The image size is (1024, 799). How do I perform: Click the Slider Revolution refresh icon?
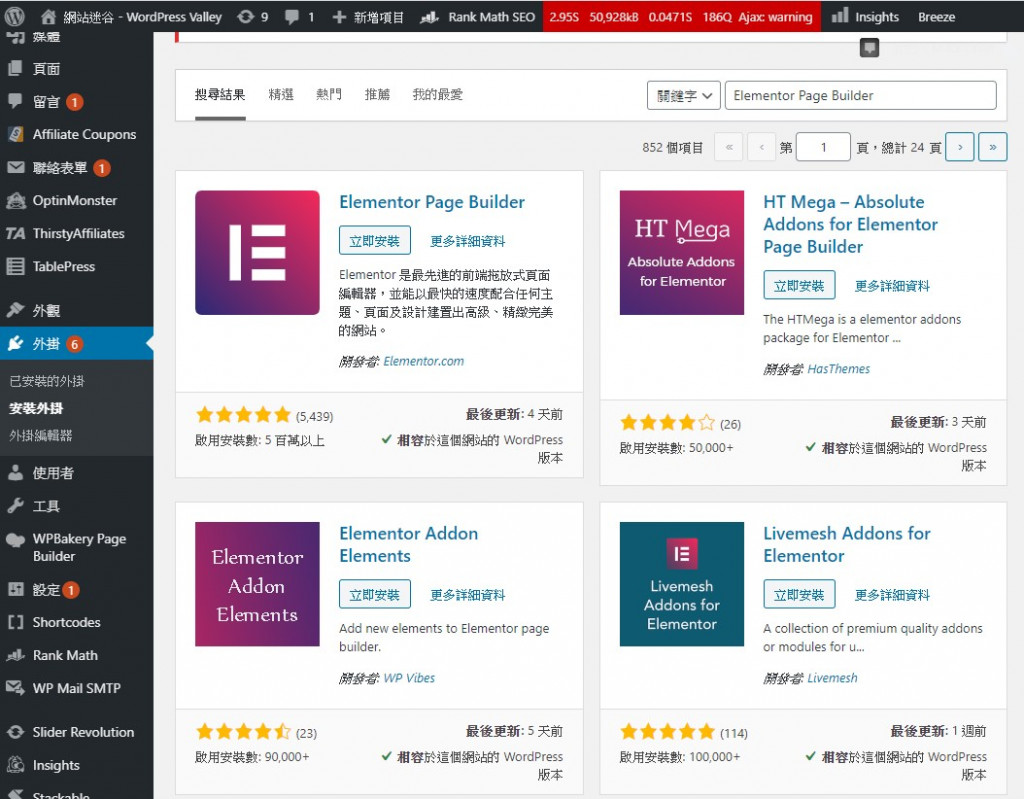tap(15, 732)
